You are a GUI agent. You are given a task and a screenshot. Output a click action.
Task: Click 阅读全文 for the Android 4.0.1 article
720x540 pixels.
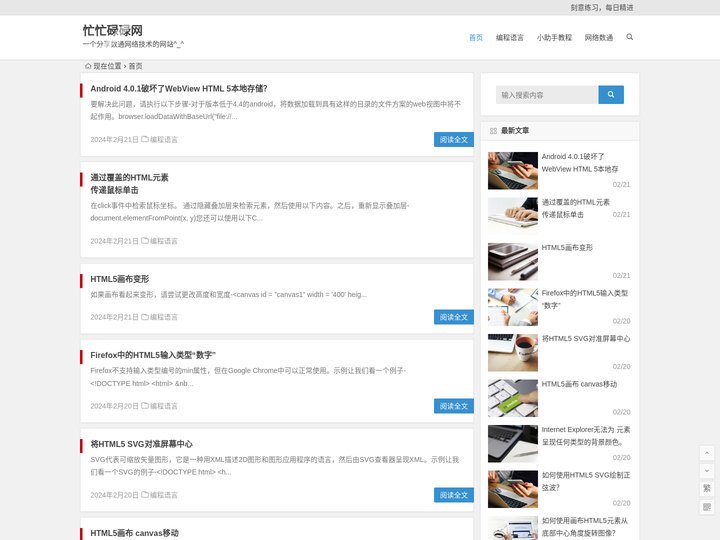pyautogui.click(x=454, y=140)
